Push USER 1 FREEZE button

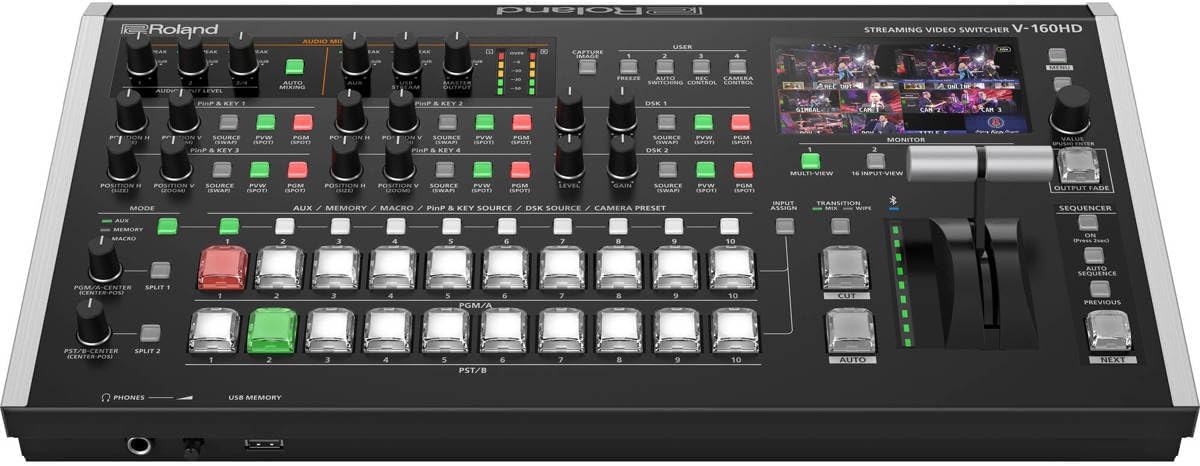(629, 66)
